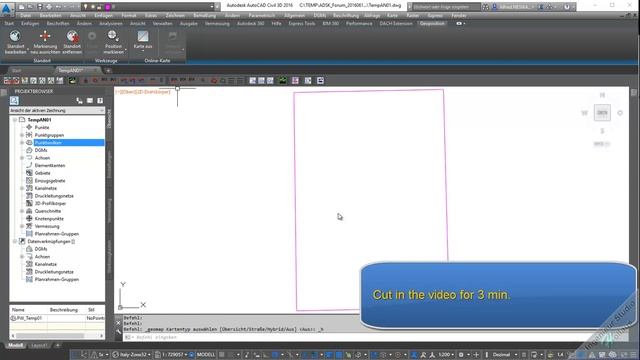Image resolution: width=640 pixels, height=360 pixels.
Task: Open the Bearbeiten menu
Action: 50,16
